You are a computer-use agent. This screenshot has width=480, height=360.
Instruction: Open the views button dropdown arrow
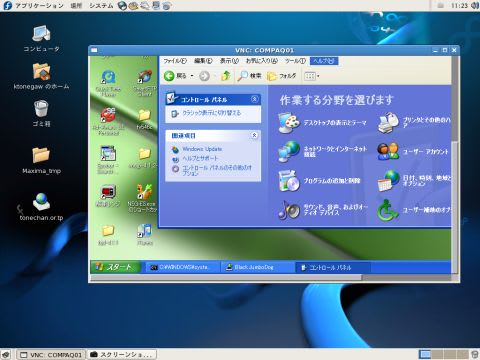point(318,76)
